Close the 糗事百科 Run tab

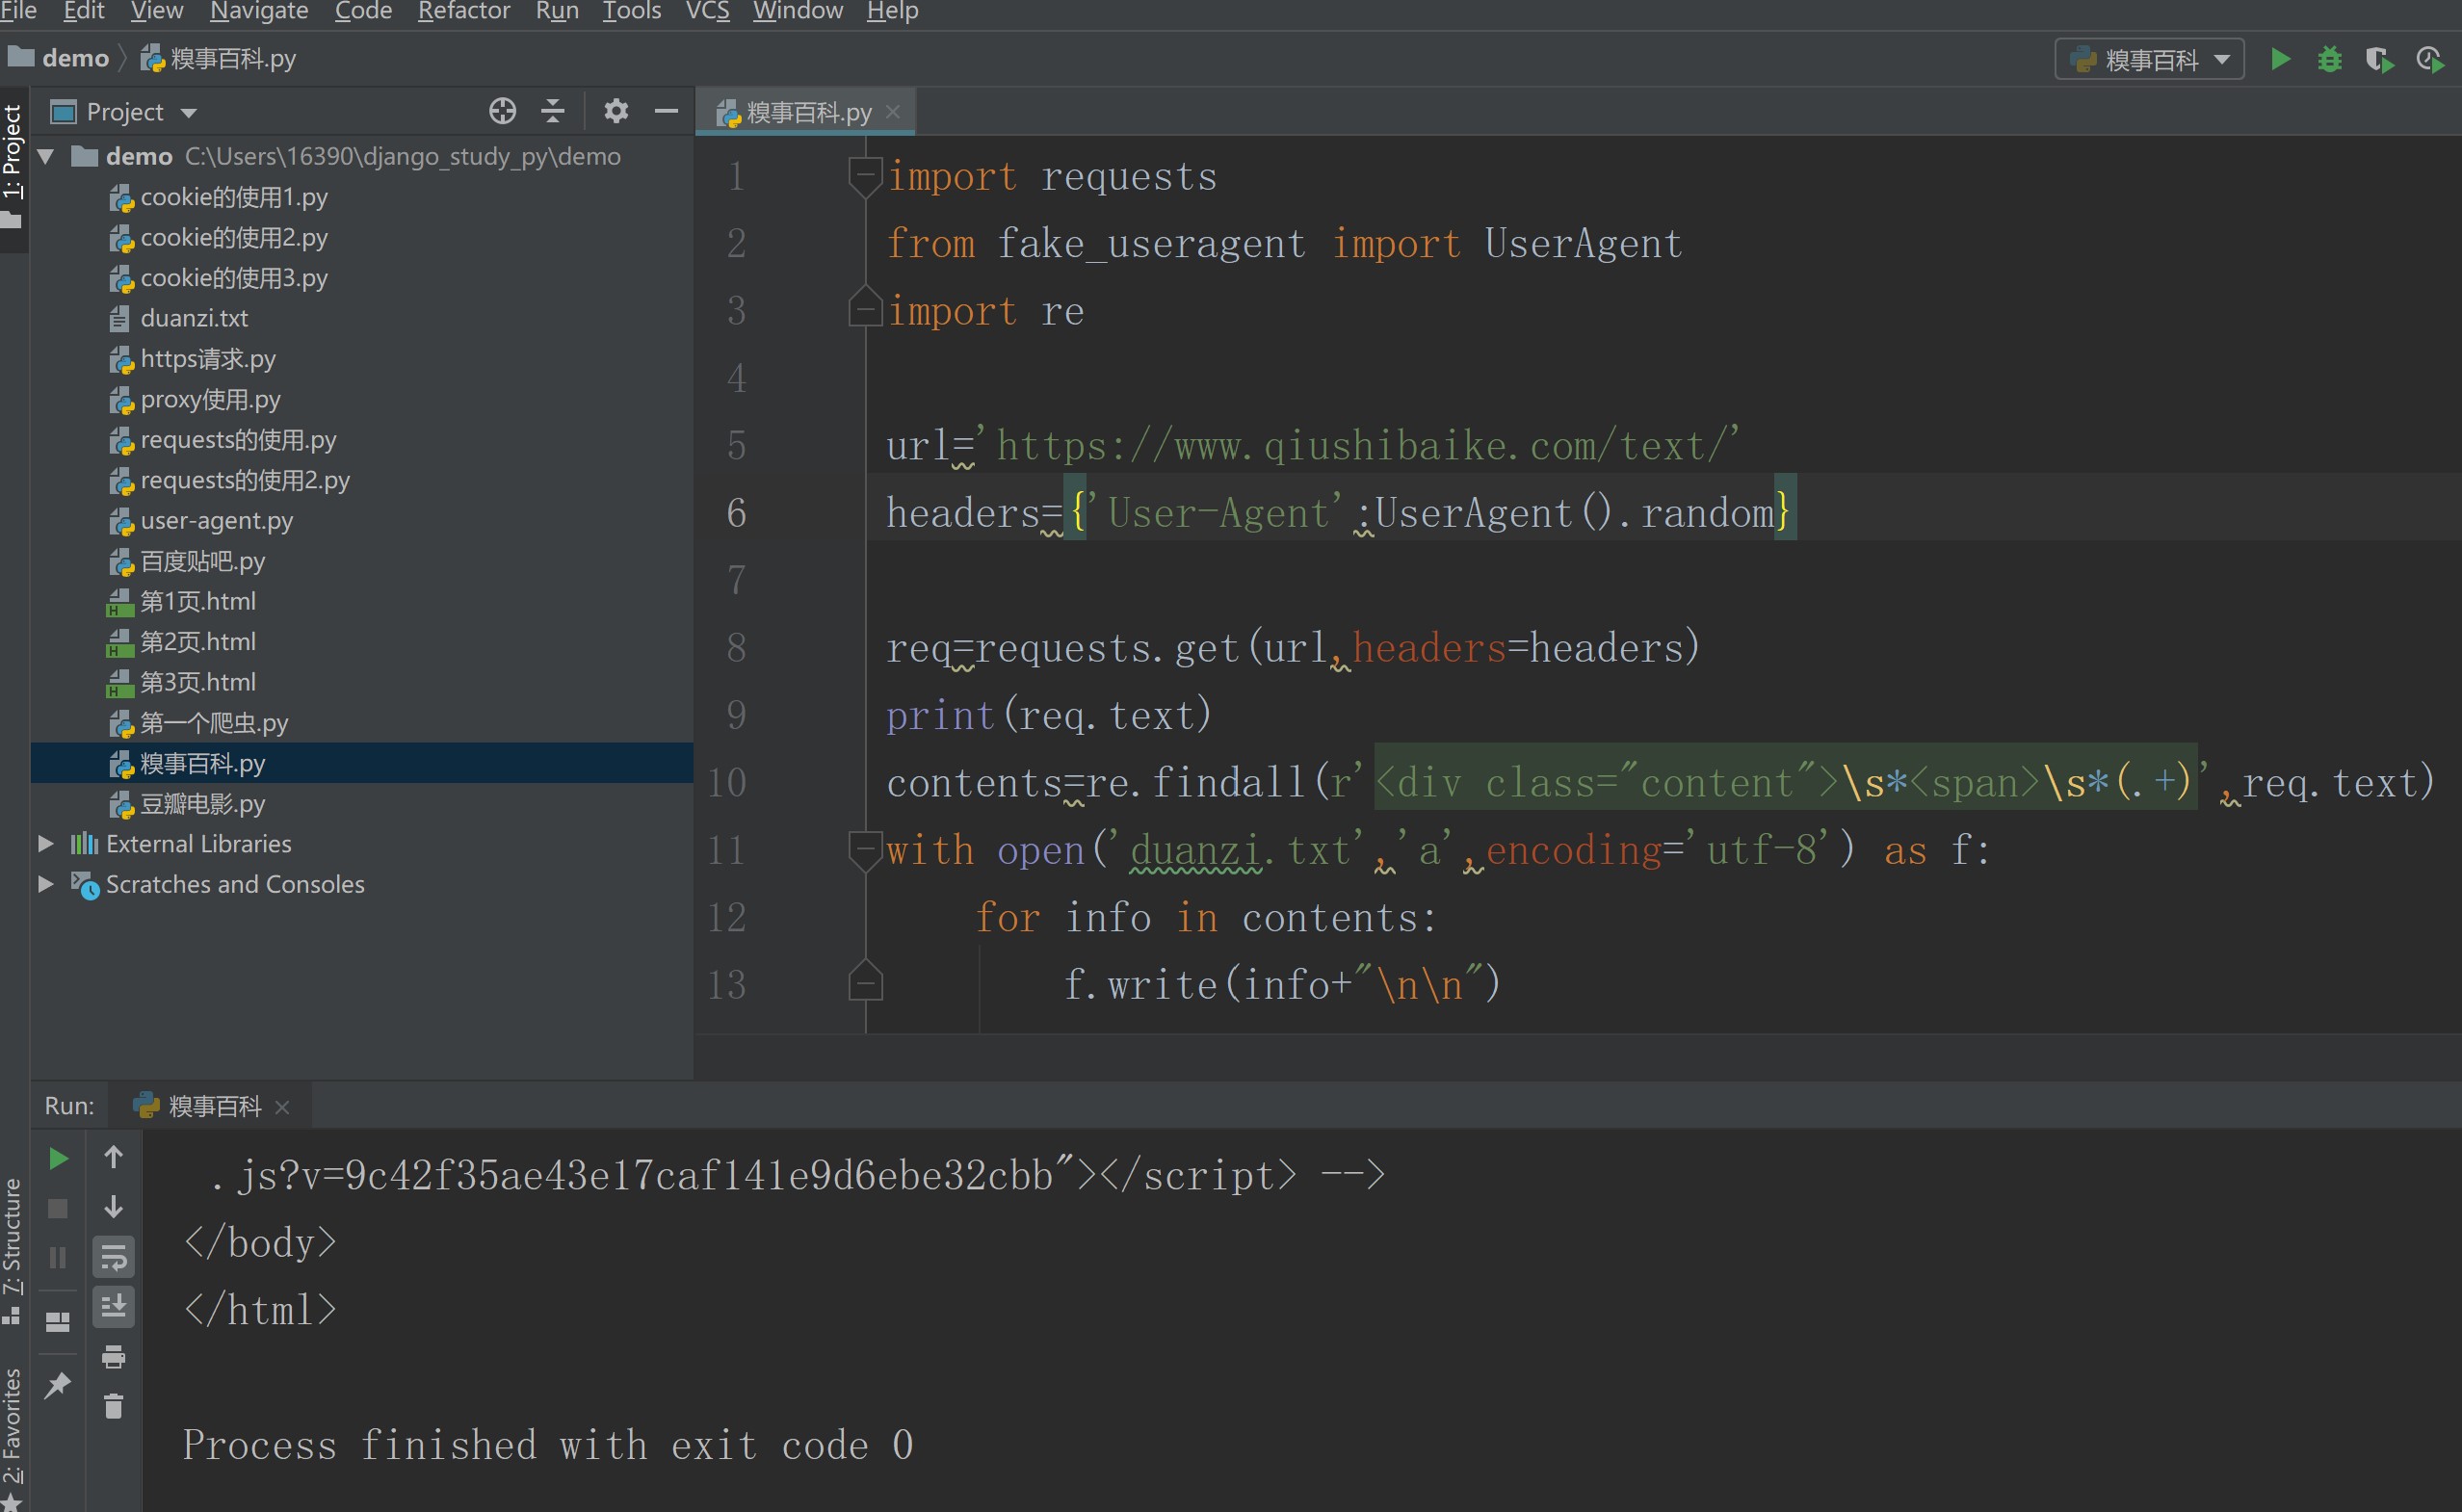pos(282,1106)
